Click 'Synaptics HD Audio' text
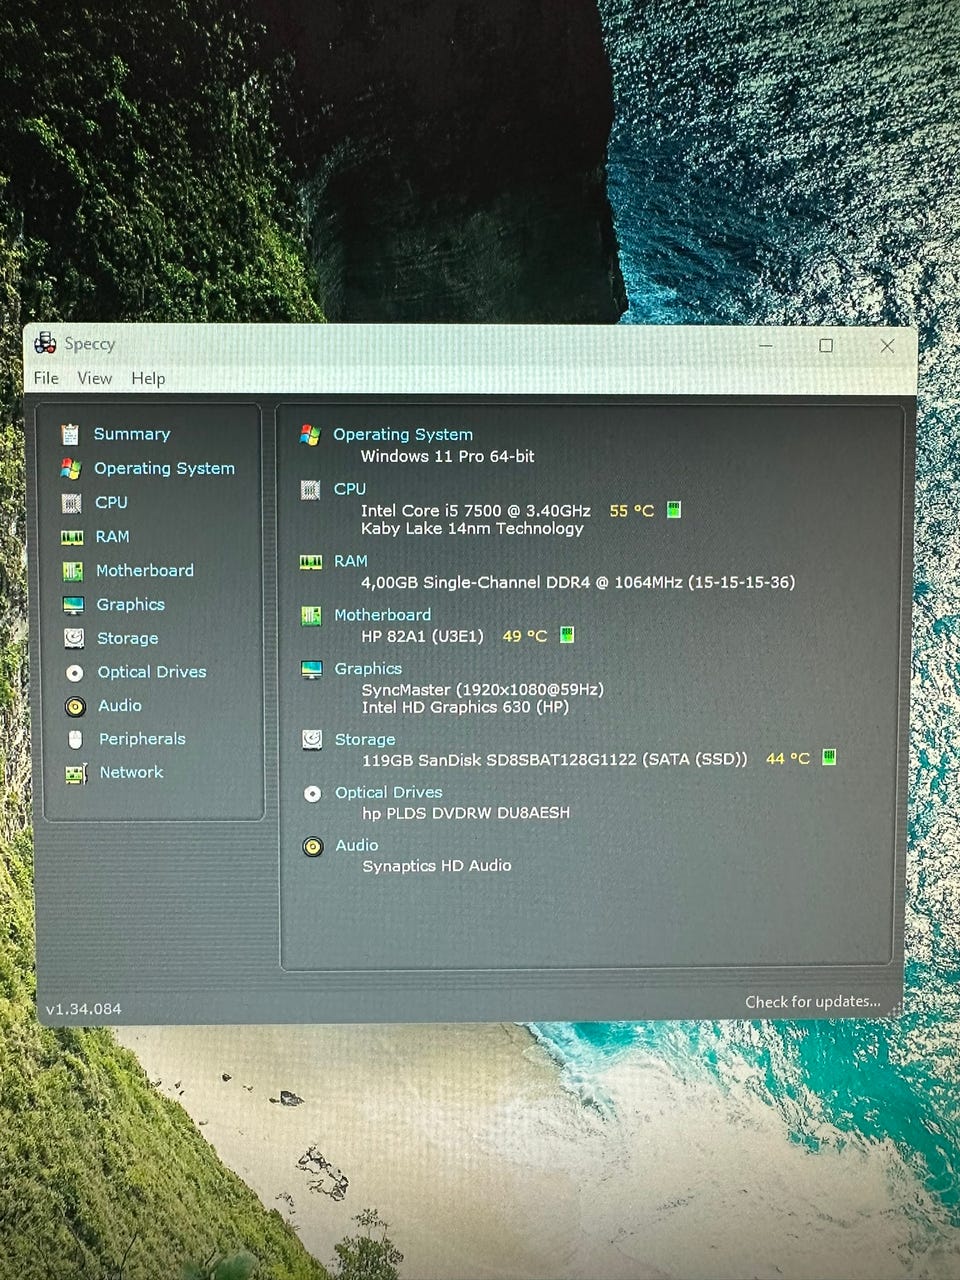960x1280 pixels. (x=437, y=866)
